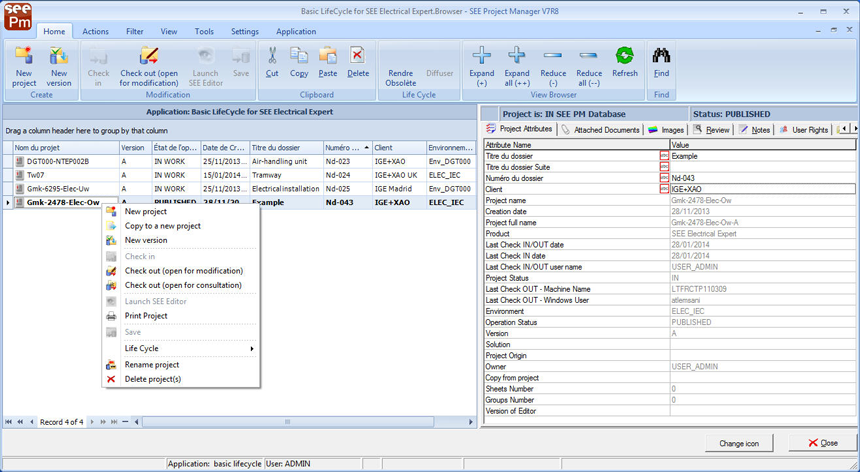Open the Actions ribbon tab
Screen dimensions: 860x472
(x=95, y=31)
